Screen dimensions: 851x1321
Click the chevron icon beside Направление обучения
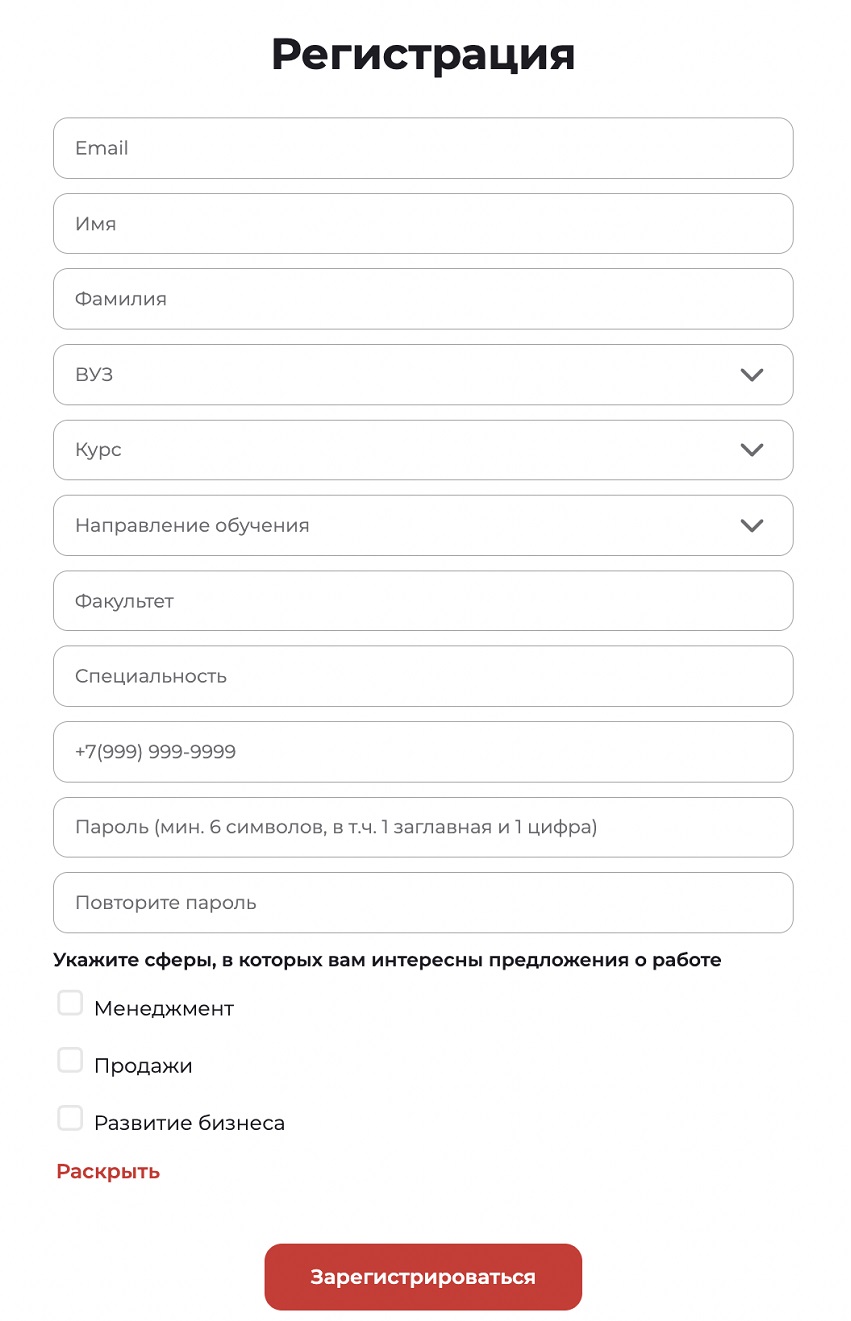pyautogui.click(x=751, y=525)
